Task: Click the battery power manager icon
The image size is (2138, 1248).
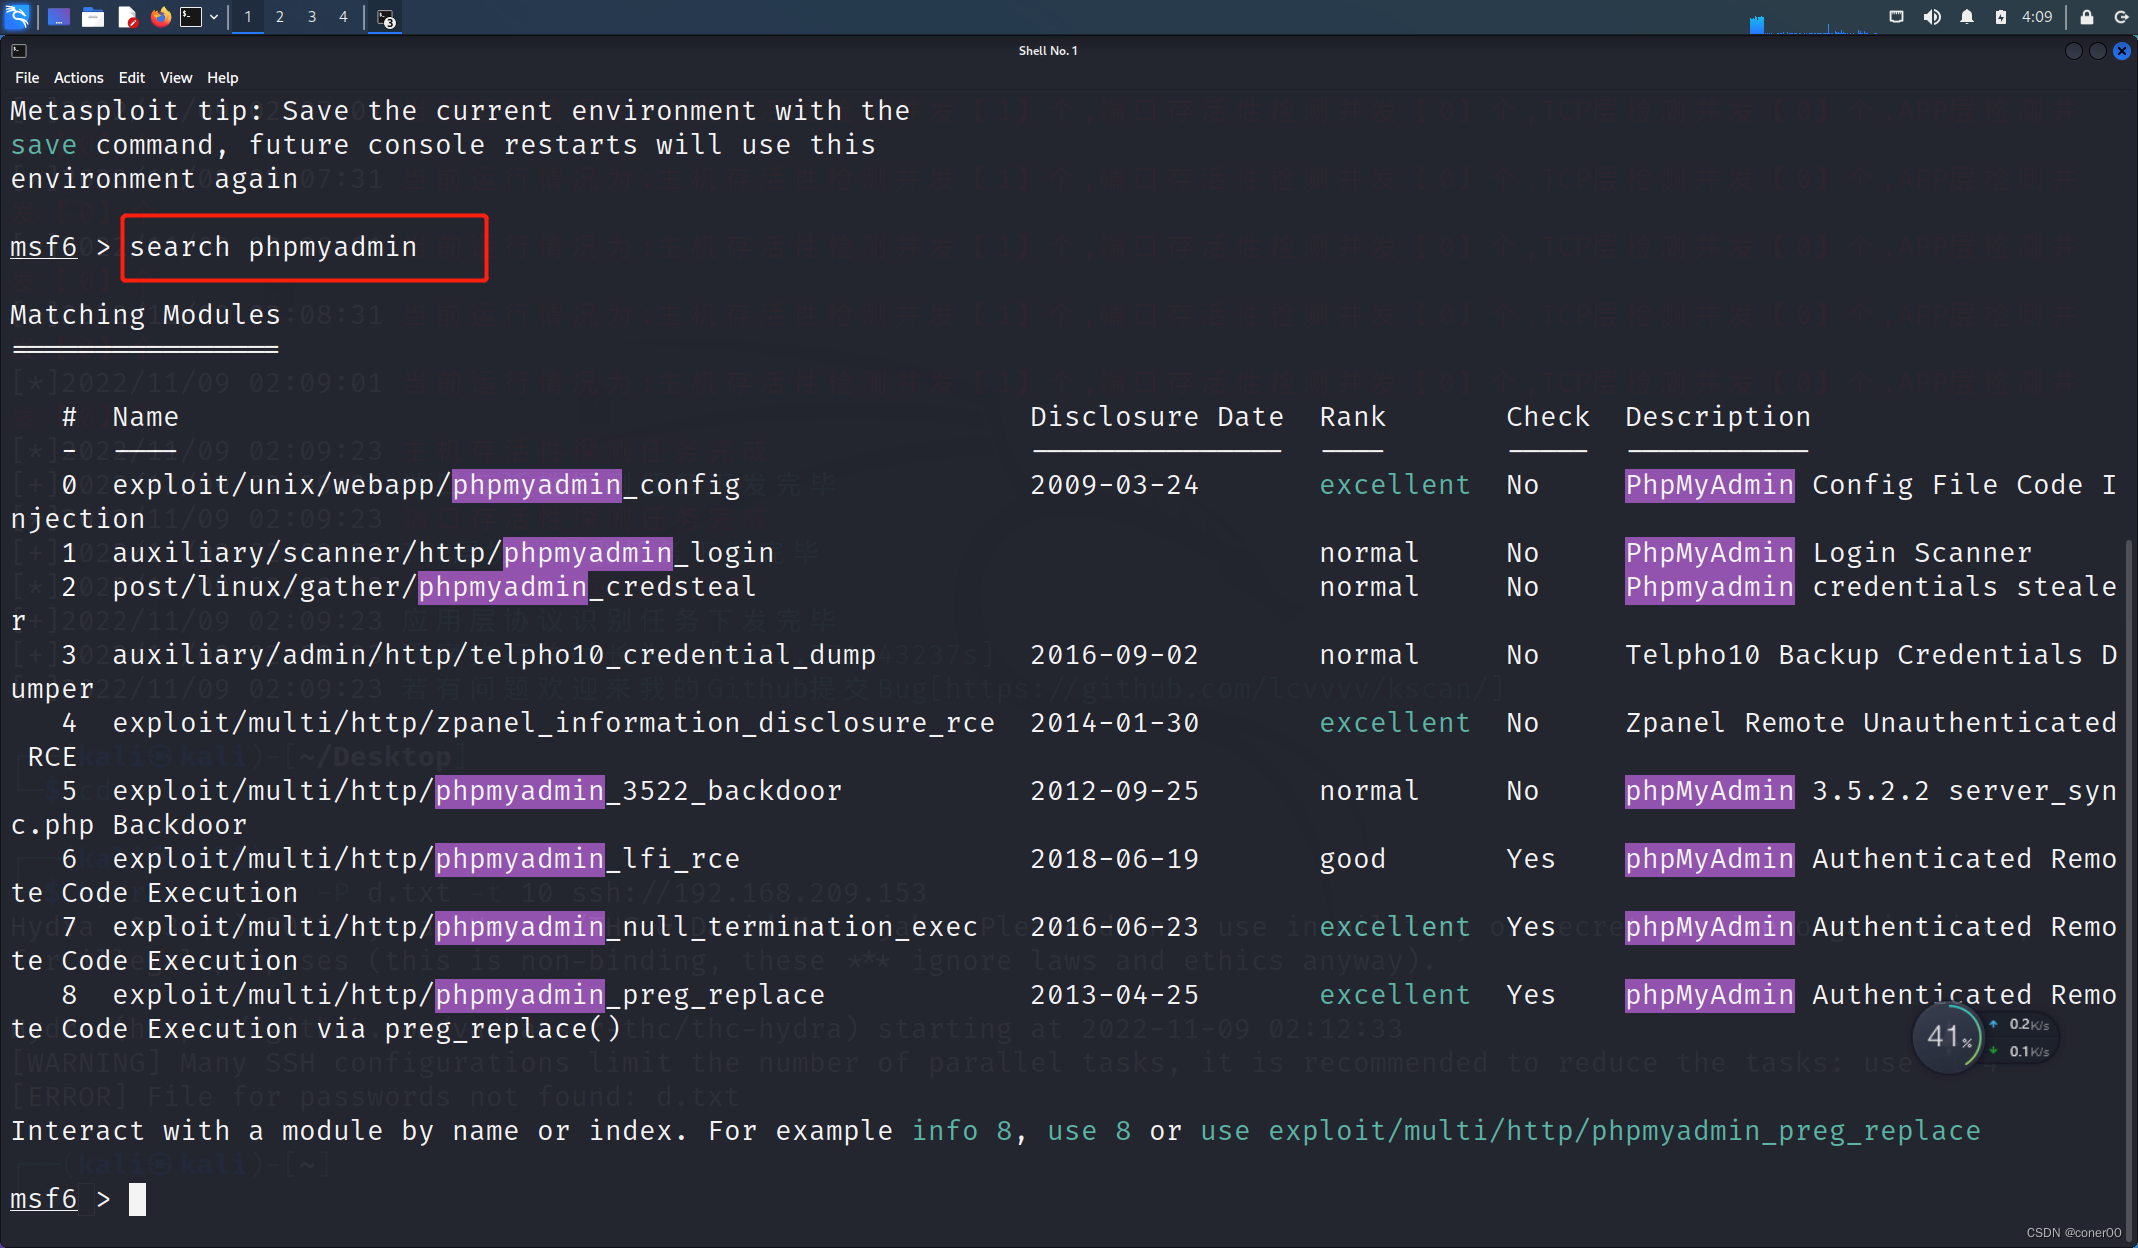Action: [x=2001, y=16]
